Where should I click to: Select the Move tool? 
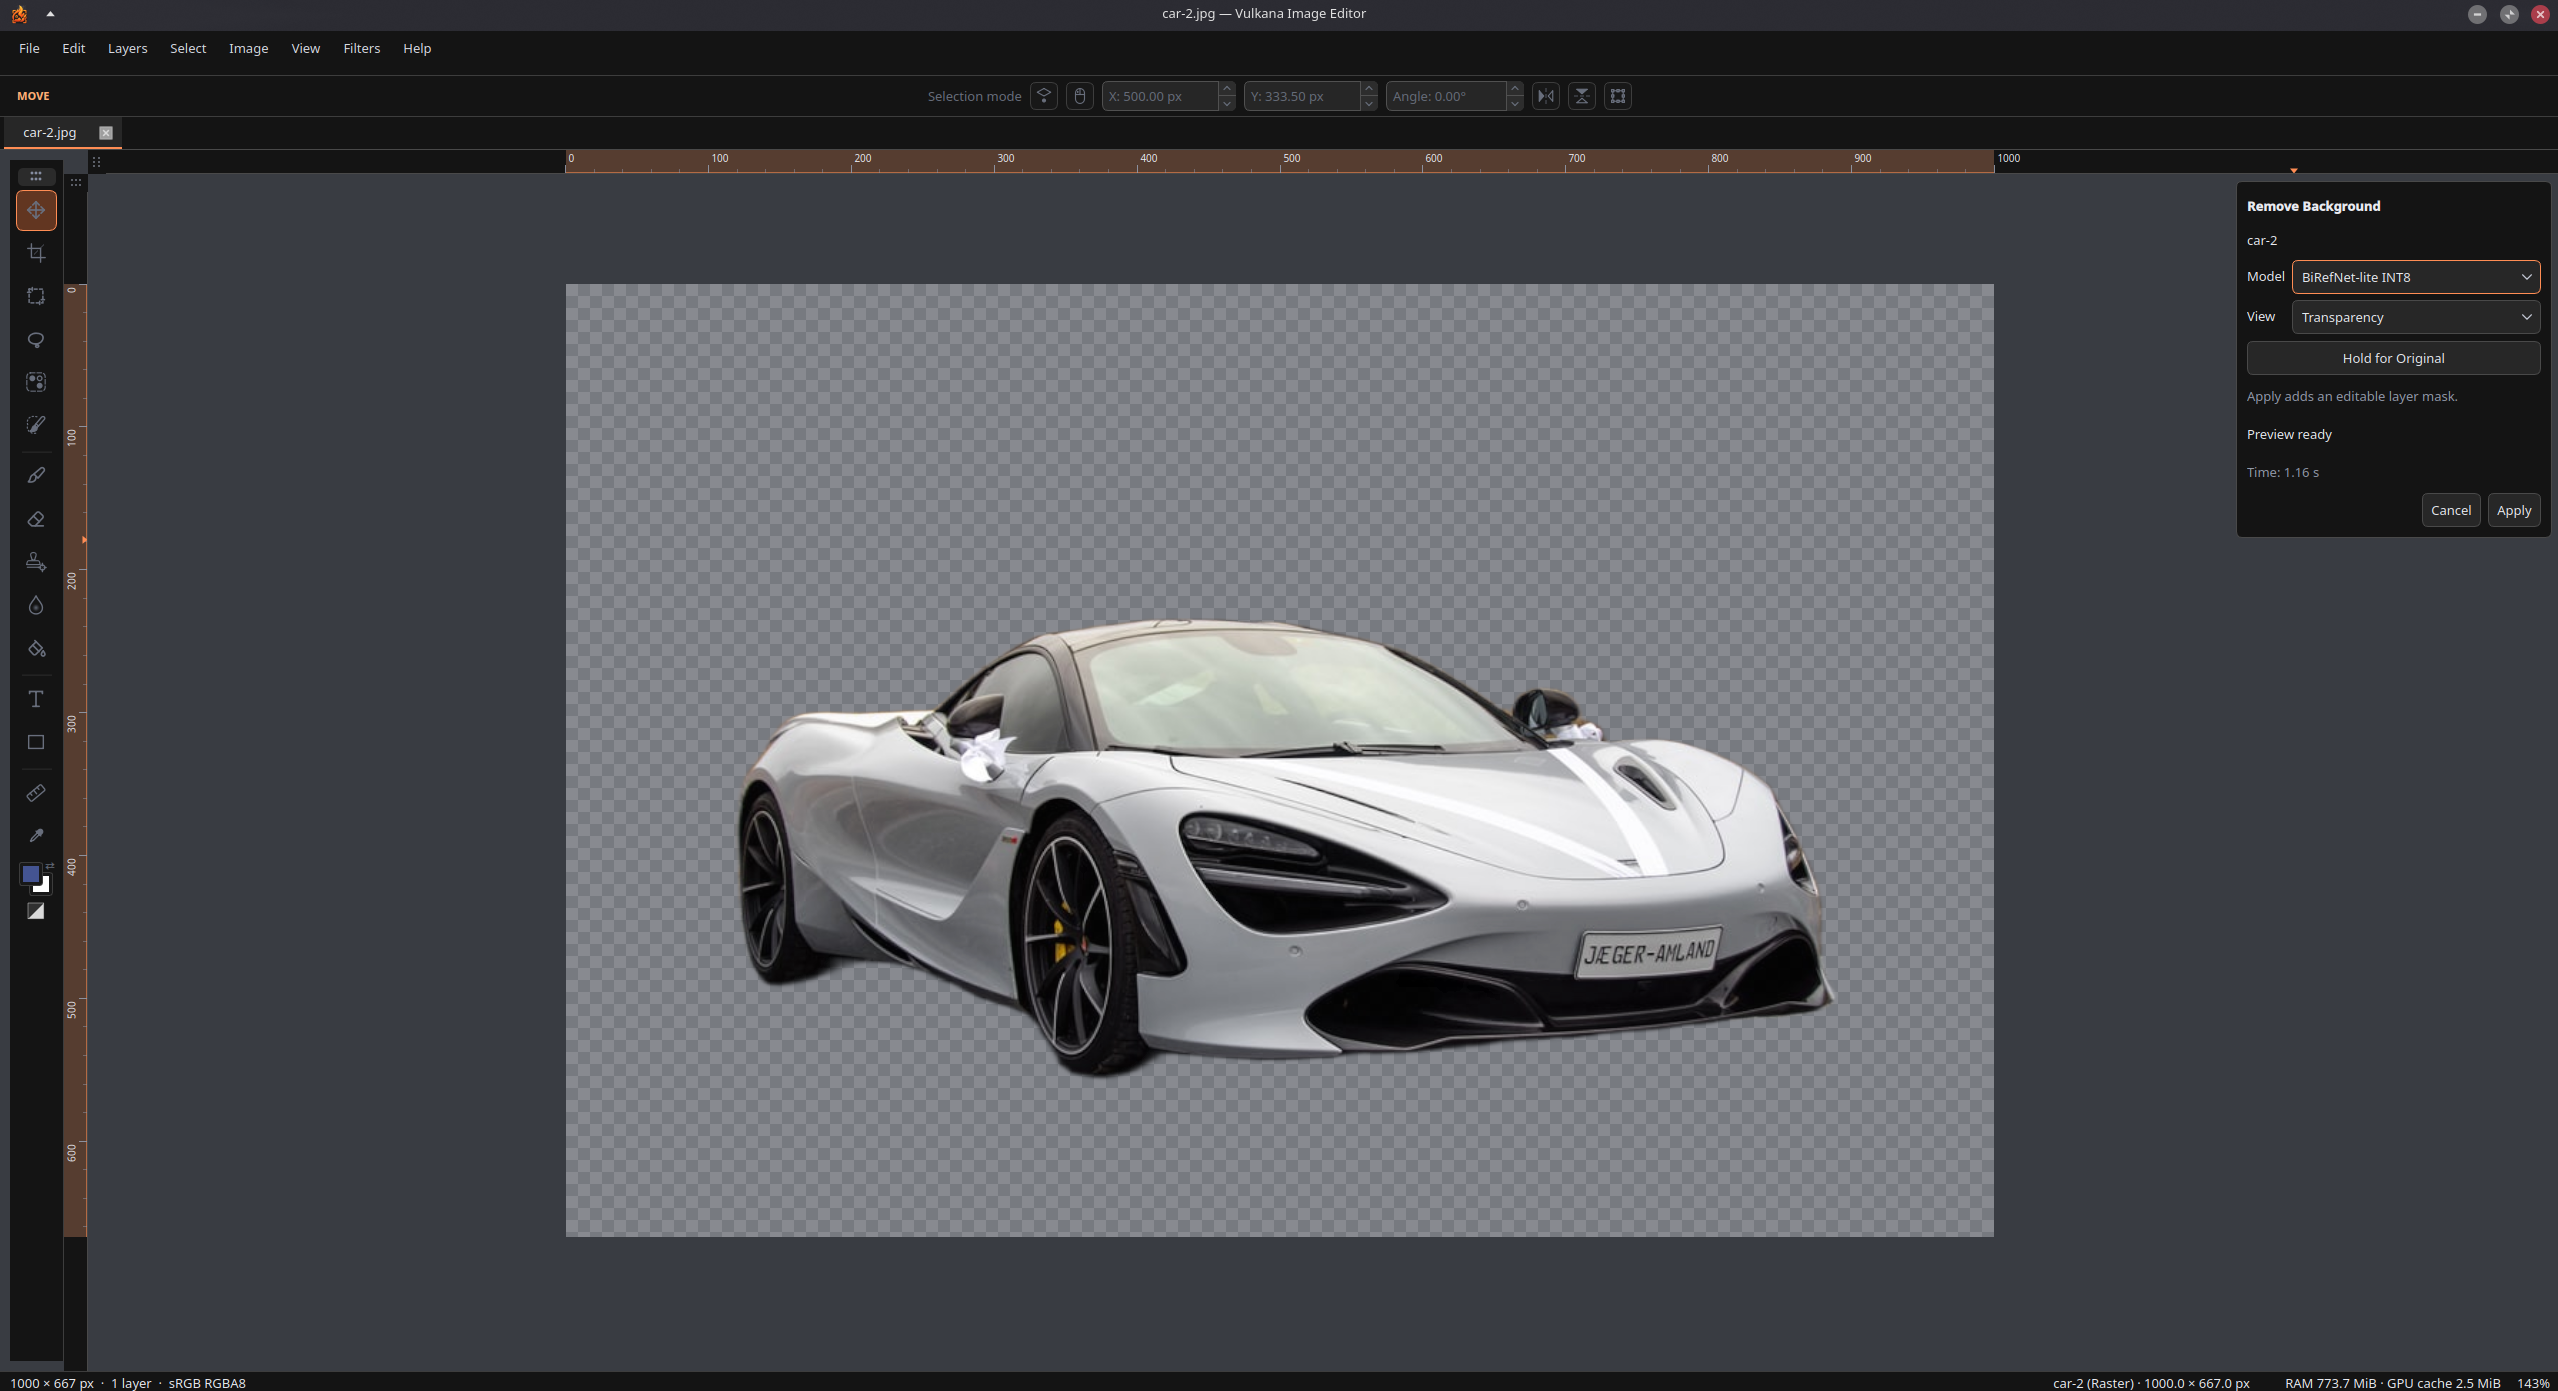36,210
